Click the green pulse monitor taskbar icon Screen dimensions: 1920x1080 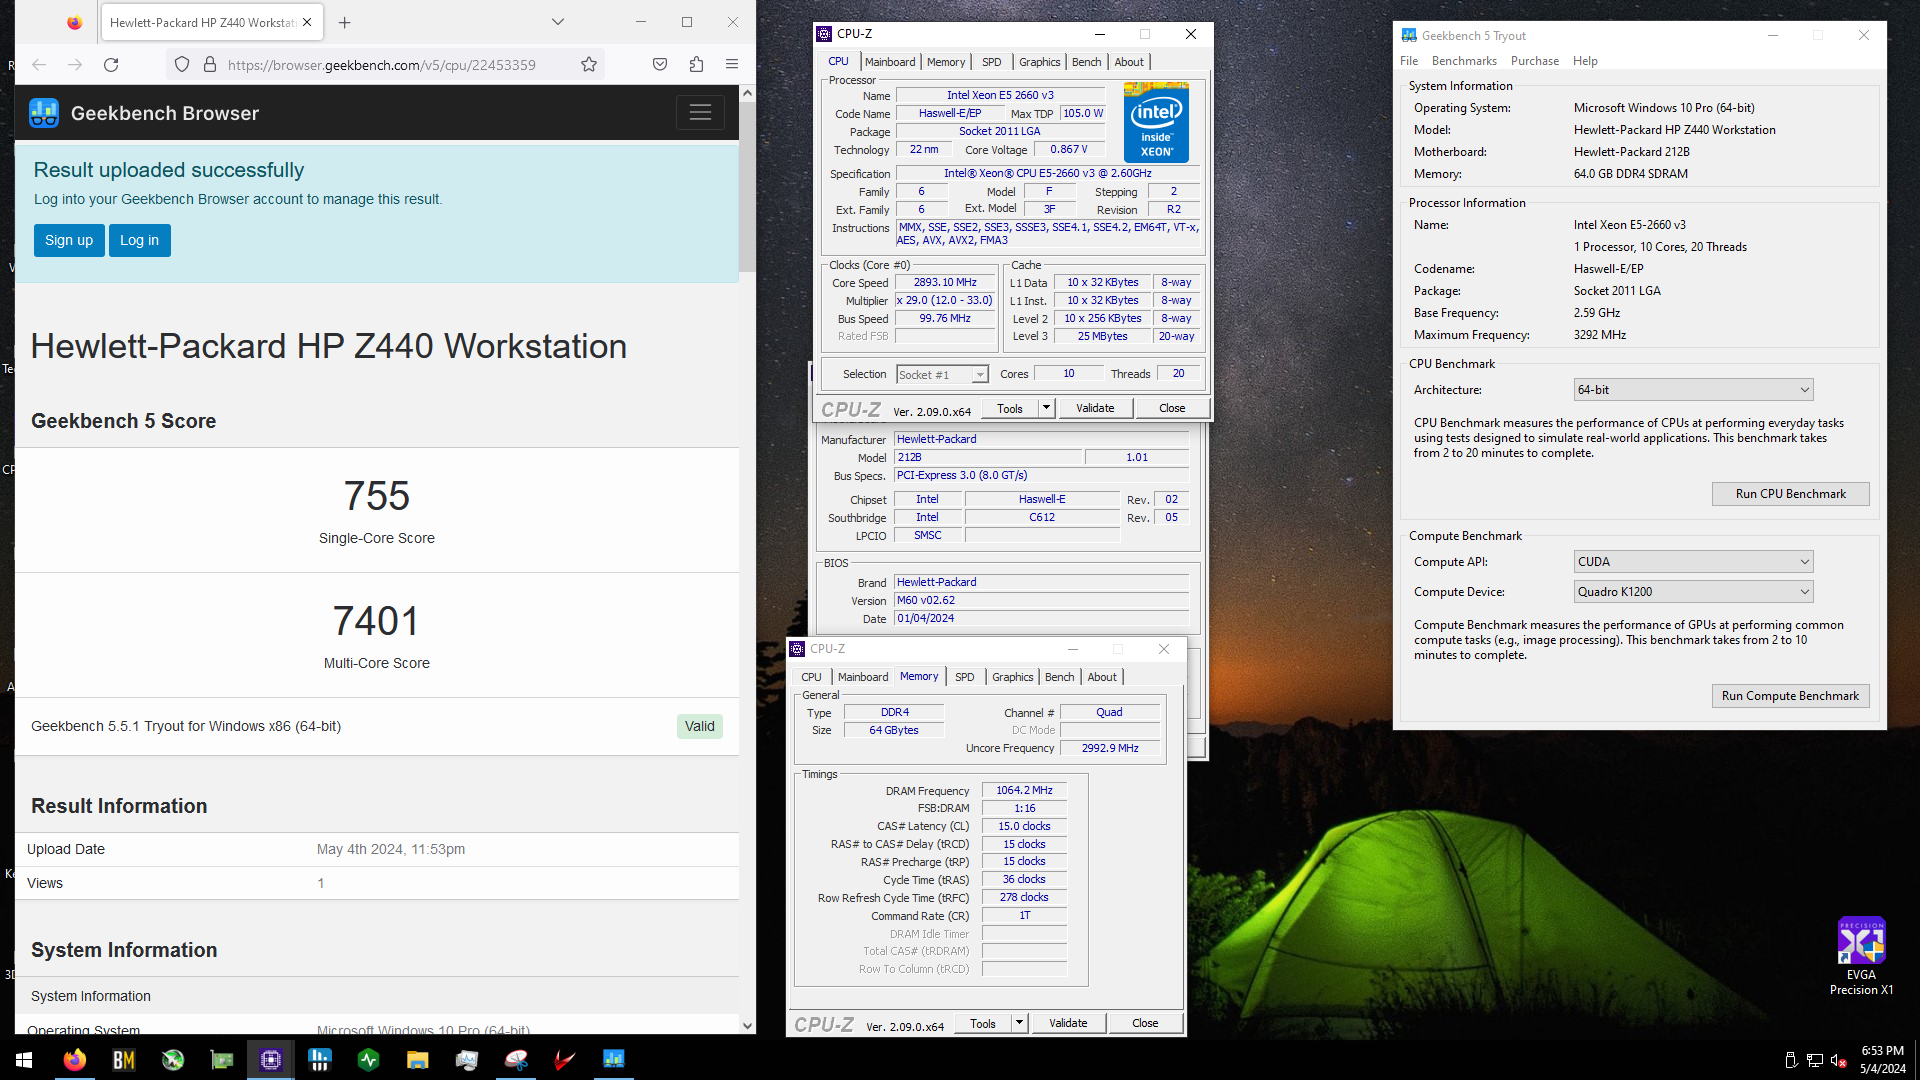coord(369,1060)
